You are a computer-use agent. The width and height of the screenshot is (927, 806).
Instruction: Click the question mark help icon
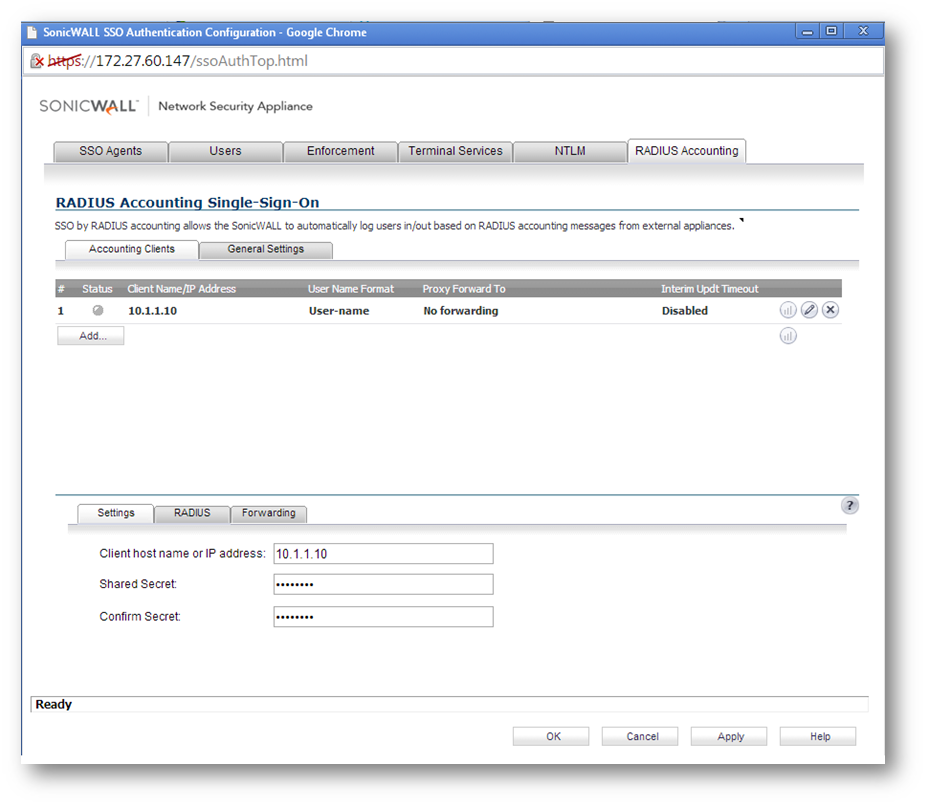(850, 506)
